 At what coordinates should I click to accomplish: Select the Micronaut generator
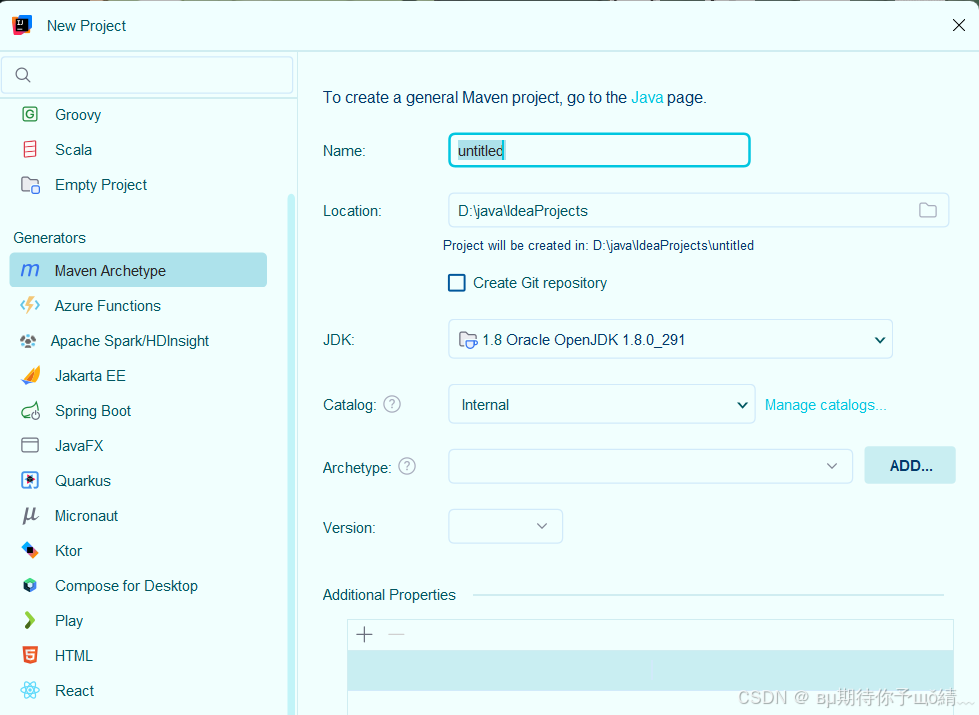86,516
